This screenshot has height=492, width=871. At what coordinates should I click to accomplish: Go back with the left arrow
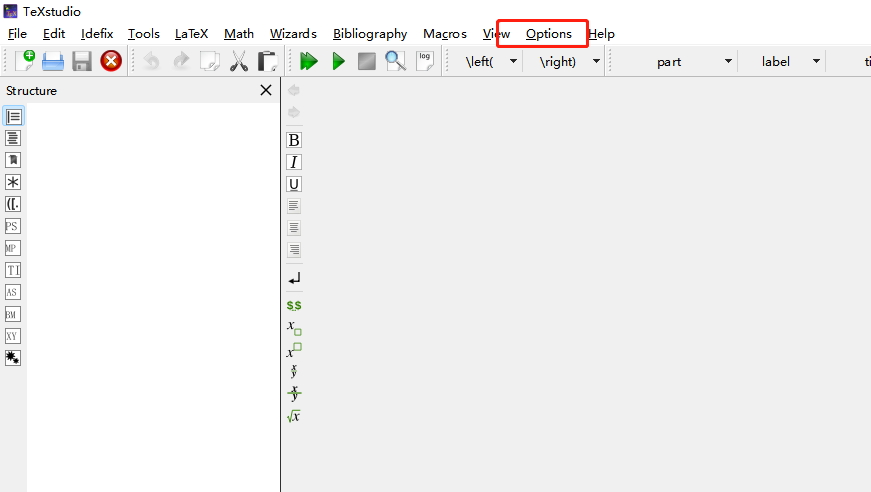click(x=294, y=90)
